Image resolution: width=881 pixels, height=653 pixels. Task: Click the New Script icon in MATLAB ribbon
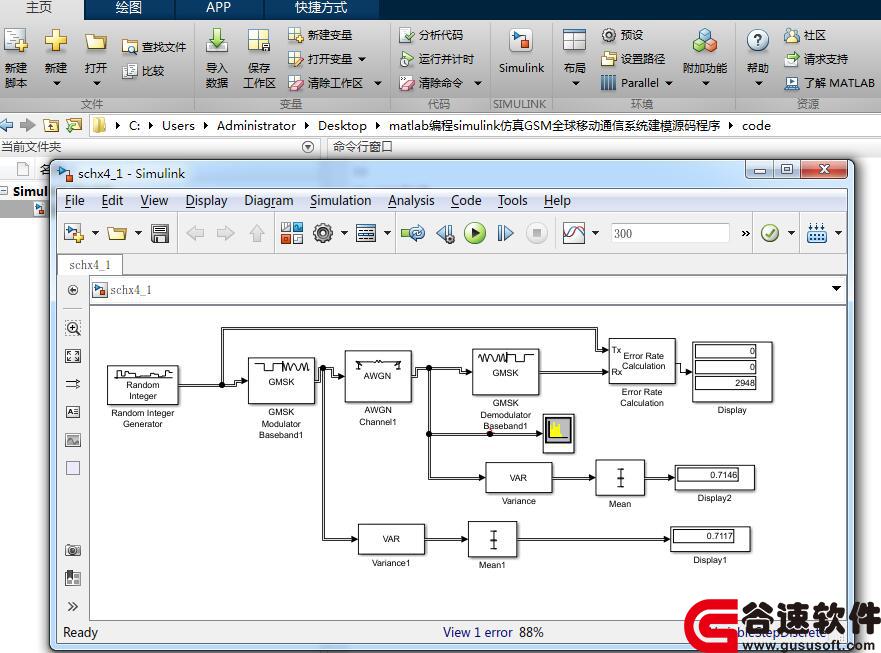16,41
